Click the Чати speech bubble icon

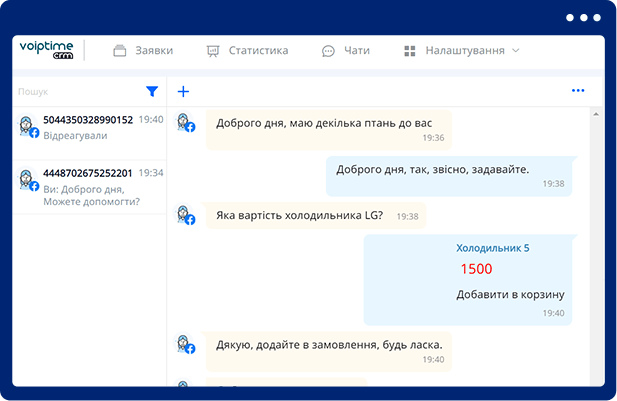[x=328, y=51]
